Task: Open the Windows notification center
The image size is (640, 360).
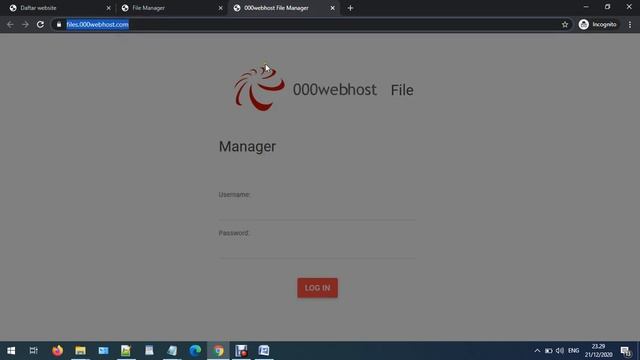Action: tap(625, 351)
